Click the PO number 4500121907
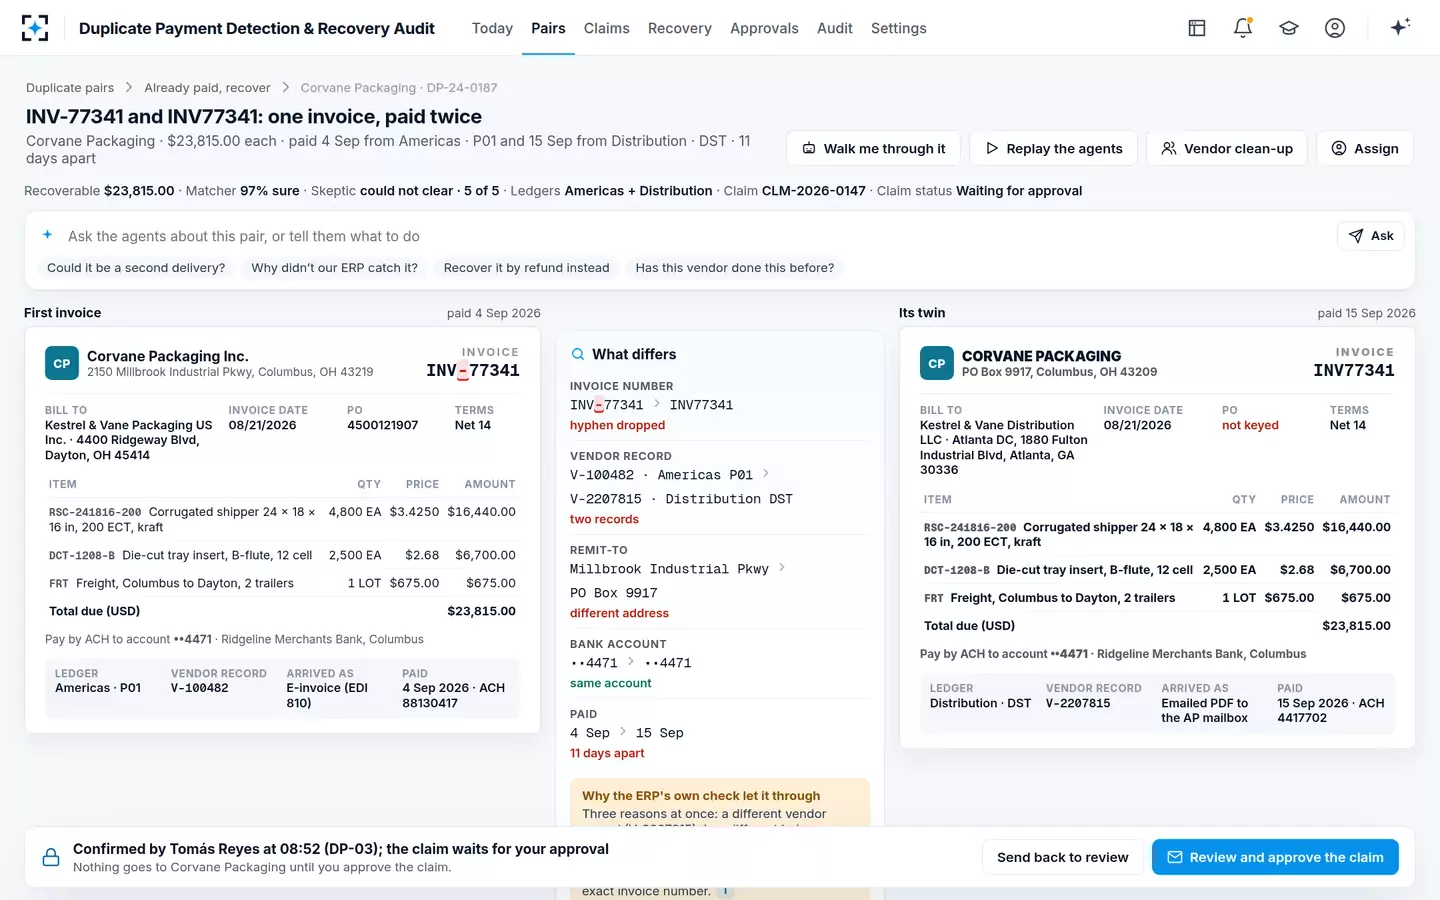 [383, 425]
